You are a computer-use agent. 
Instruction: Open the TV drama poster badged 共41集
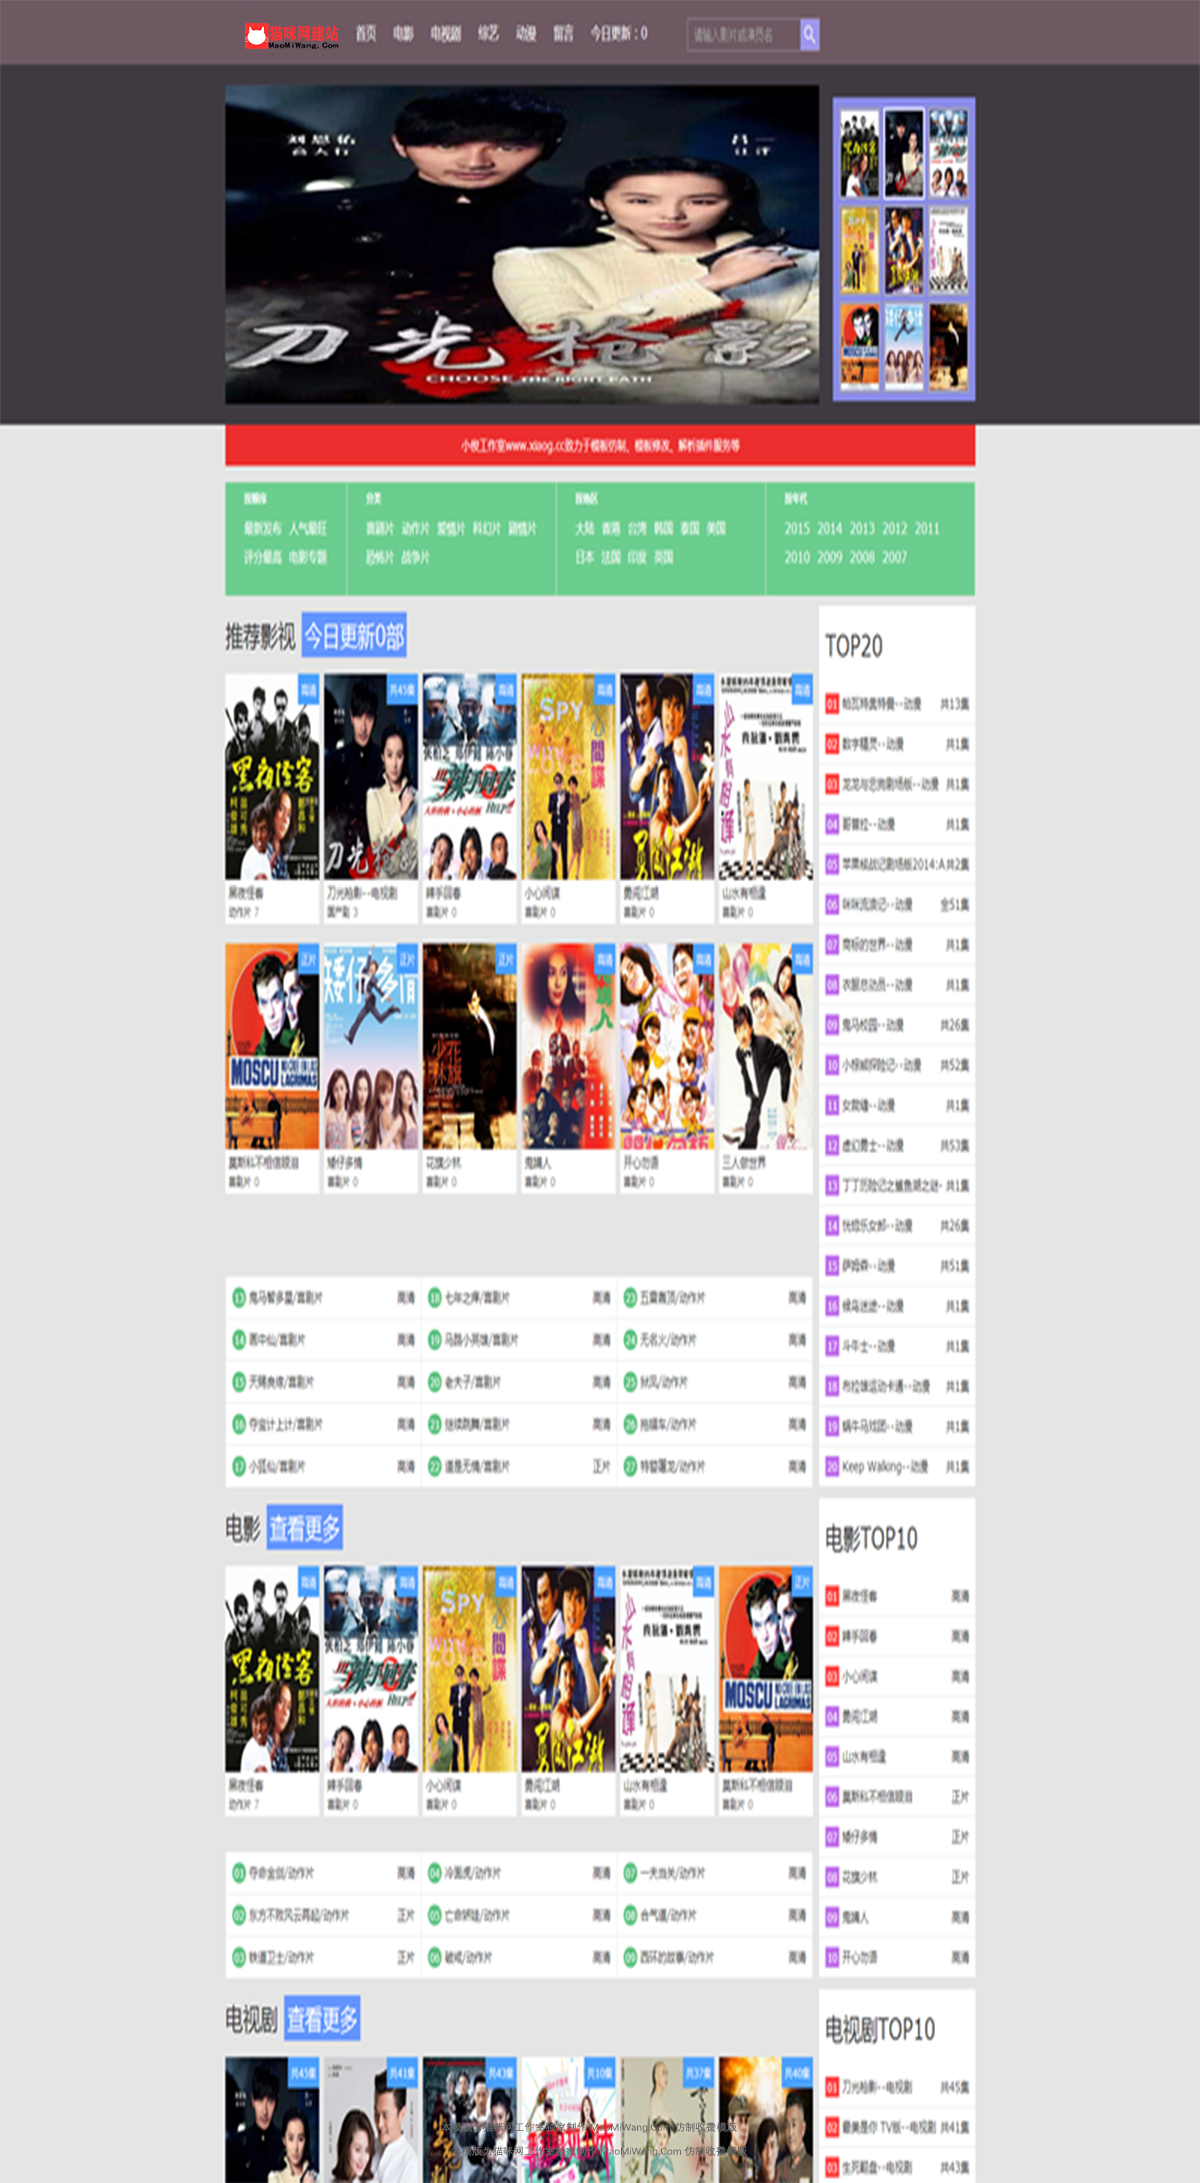(x=371, y=2120)
